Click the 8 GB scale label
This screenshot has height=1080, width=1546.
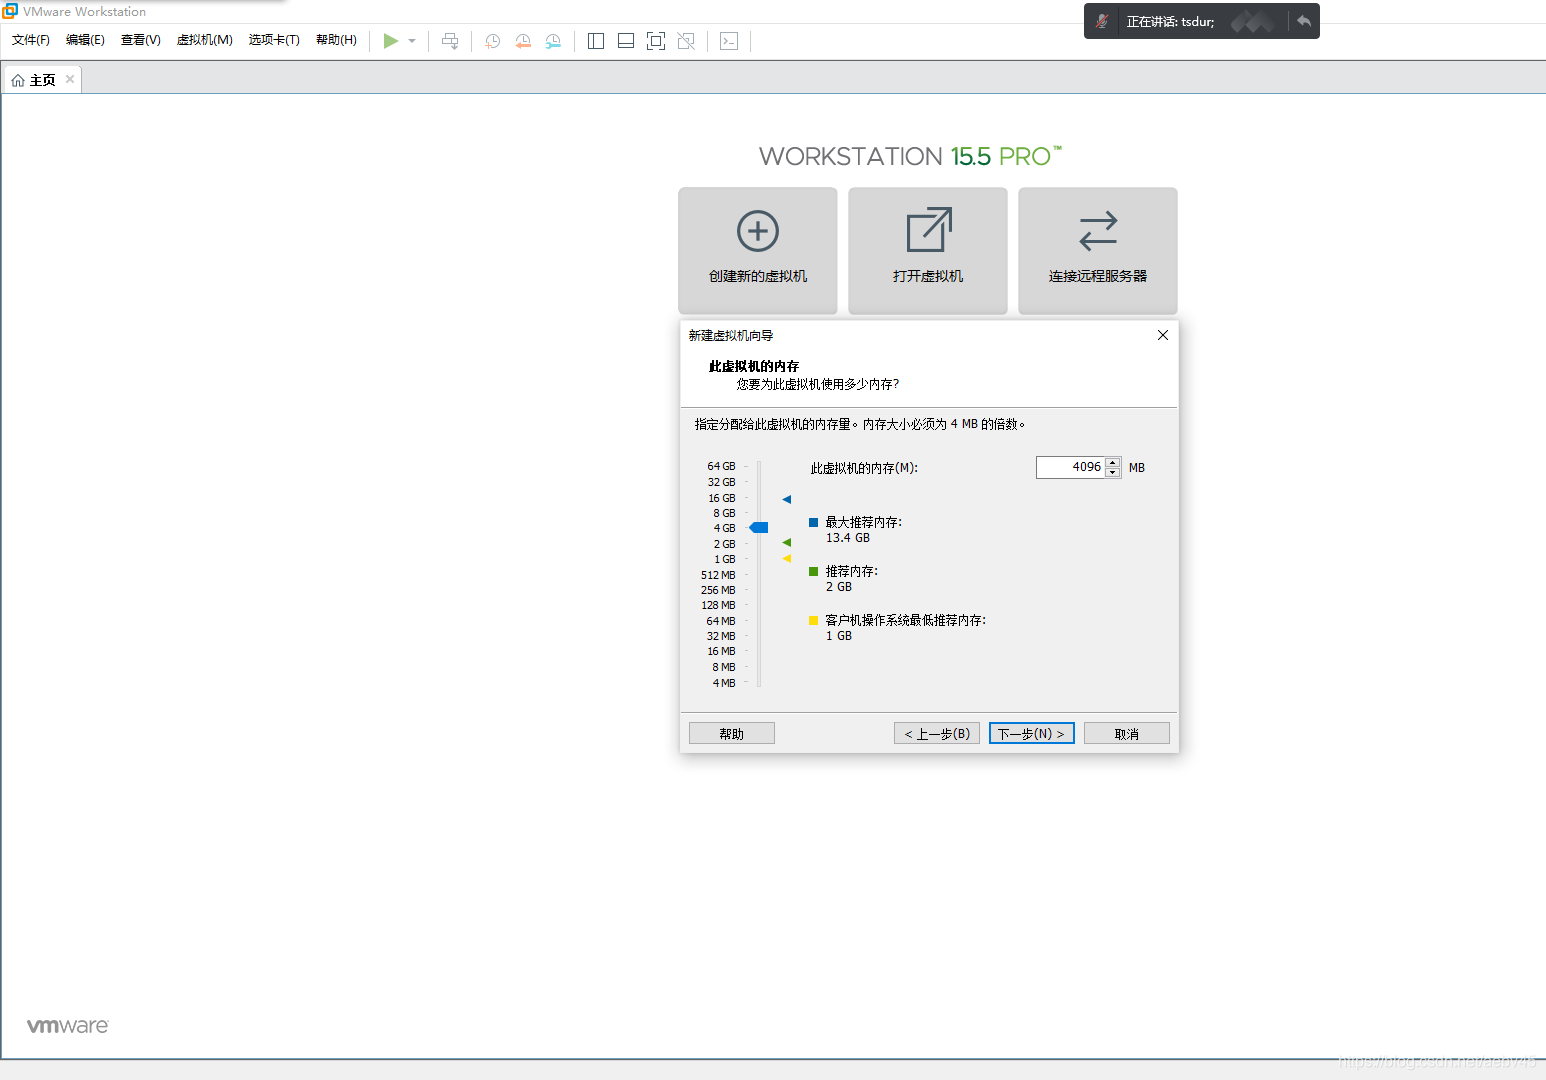point(724,513)
